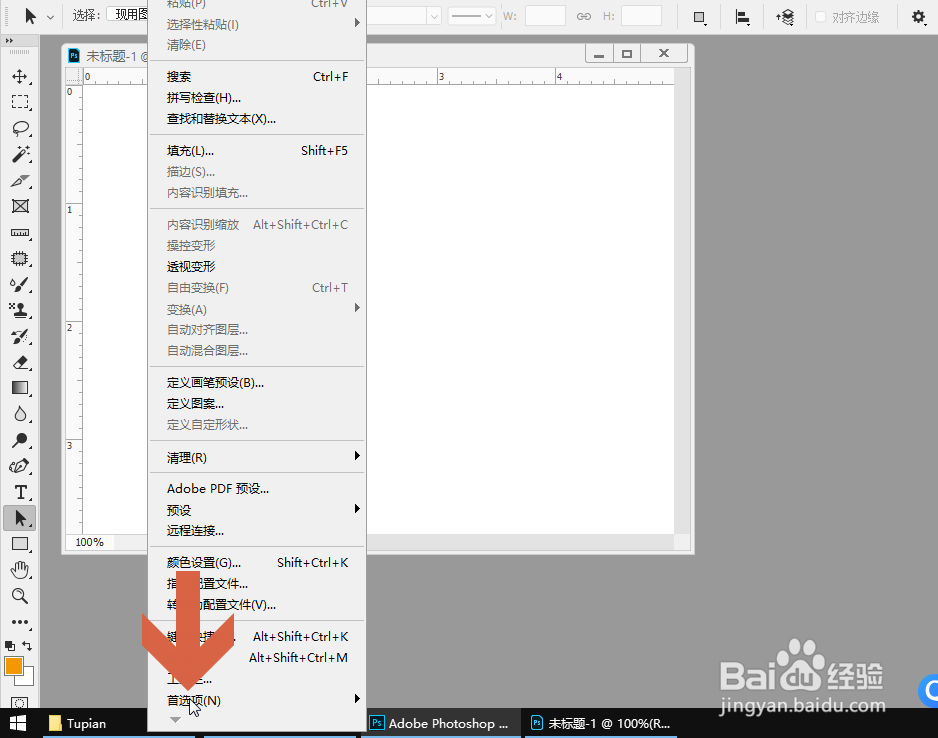Choose 远程连接 menu item

click(x=257, y=530)
